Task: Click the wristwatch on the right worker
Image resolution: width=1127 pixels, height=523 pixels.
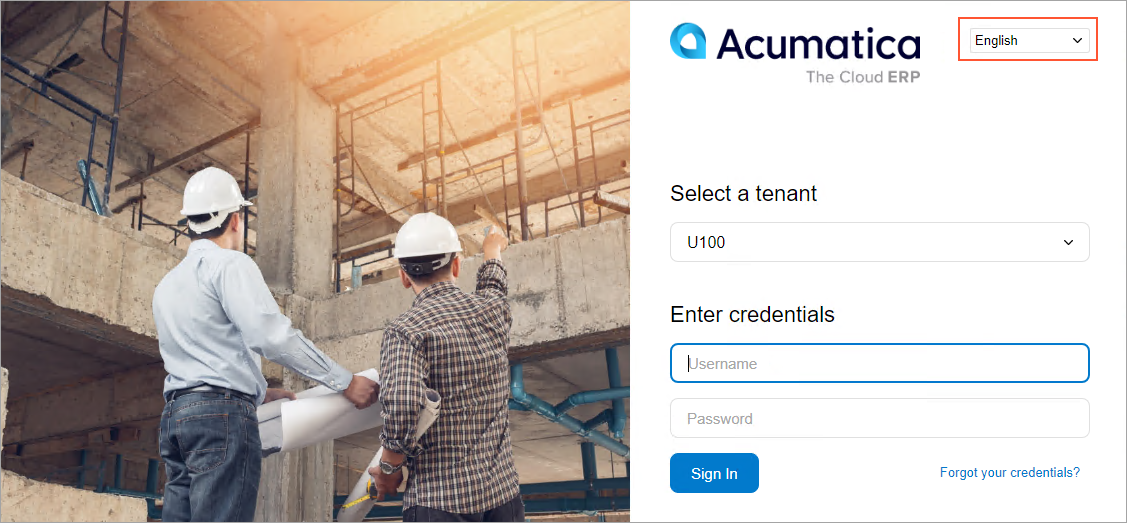Action: tap(389, 465)
